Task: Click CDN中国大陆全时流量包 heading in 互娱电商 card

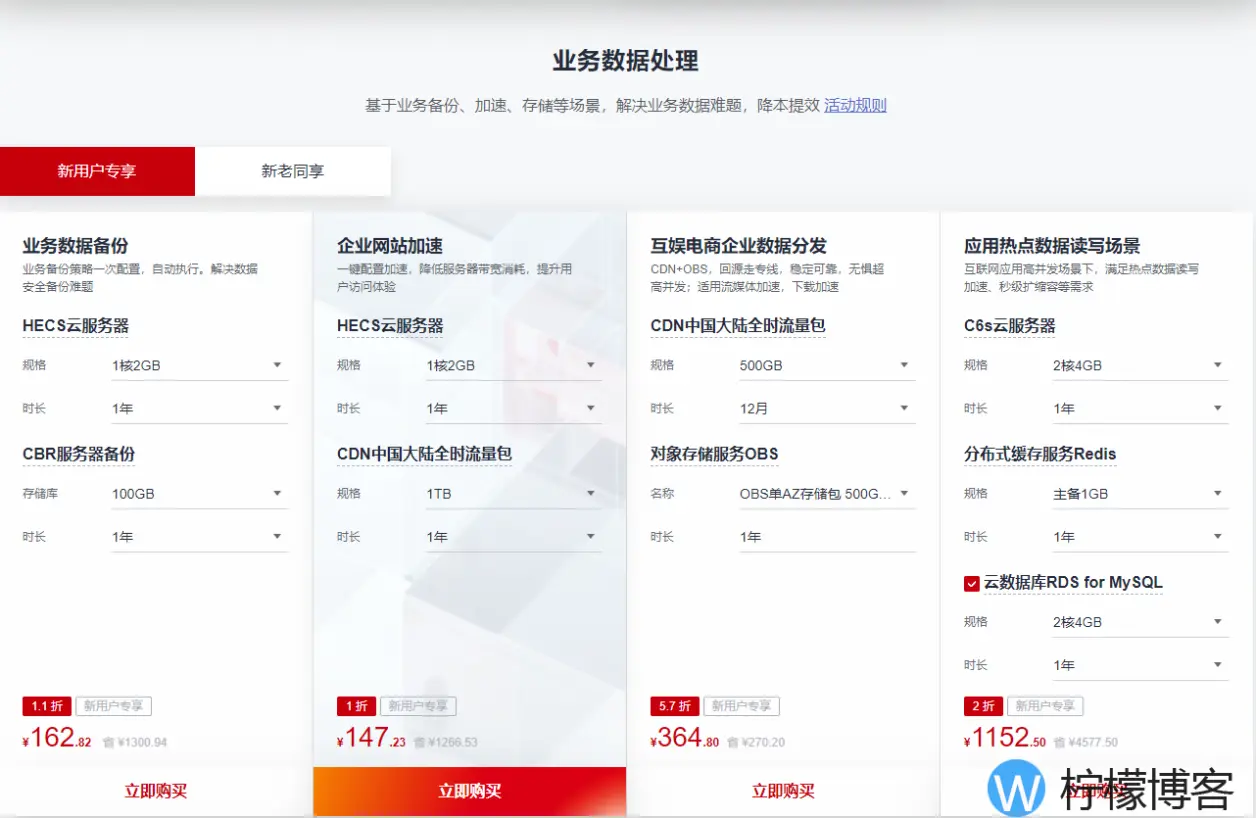Action: click(738, 326)
